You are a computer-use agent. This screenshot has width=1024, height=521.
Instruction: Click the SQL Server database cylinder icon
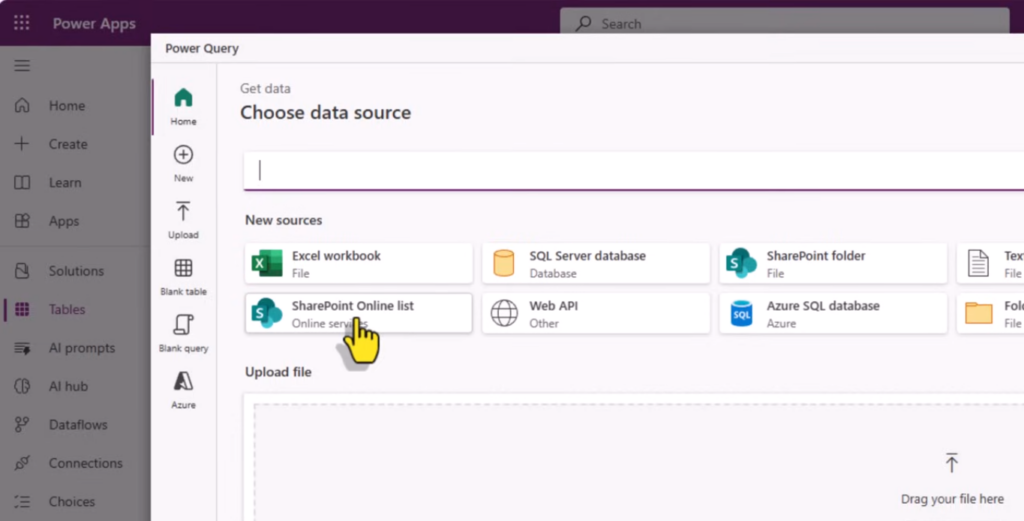(x=504, y=263)
